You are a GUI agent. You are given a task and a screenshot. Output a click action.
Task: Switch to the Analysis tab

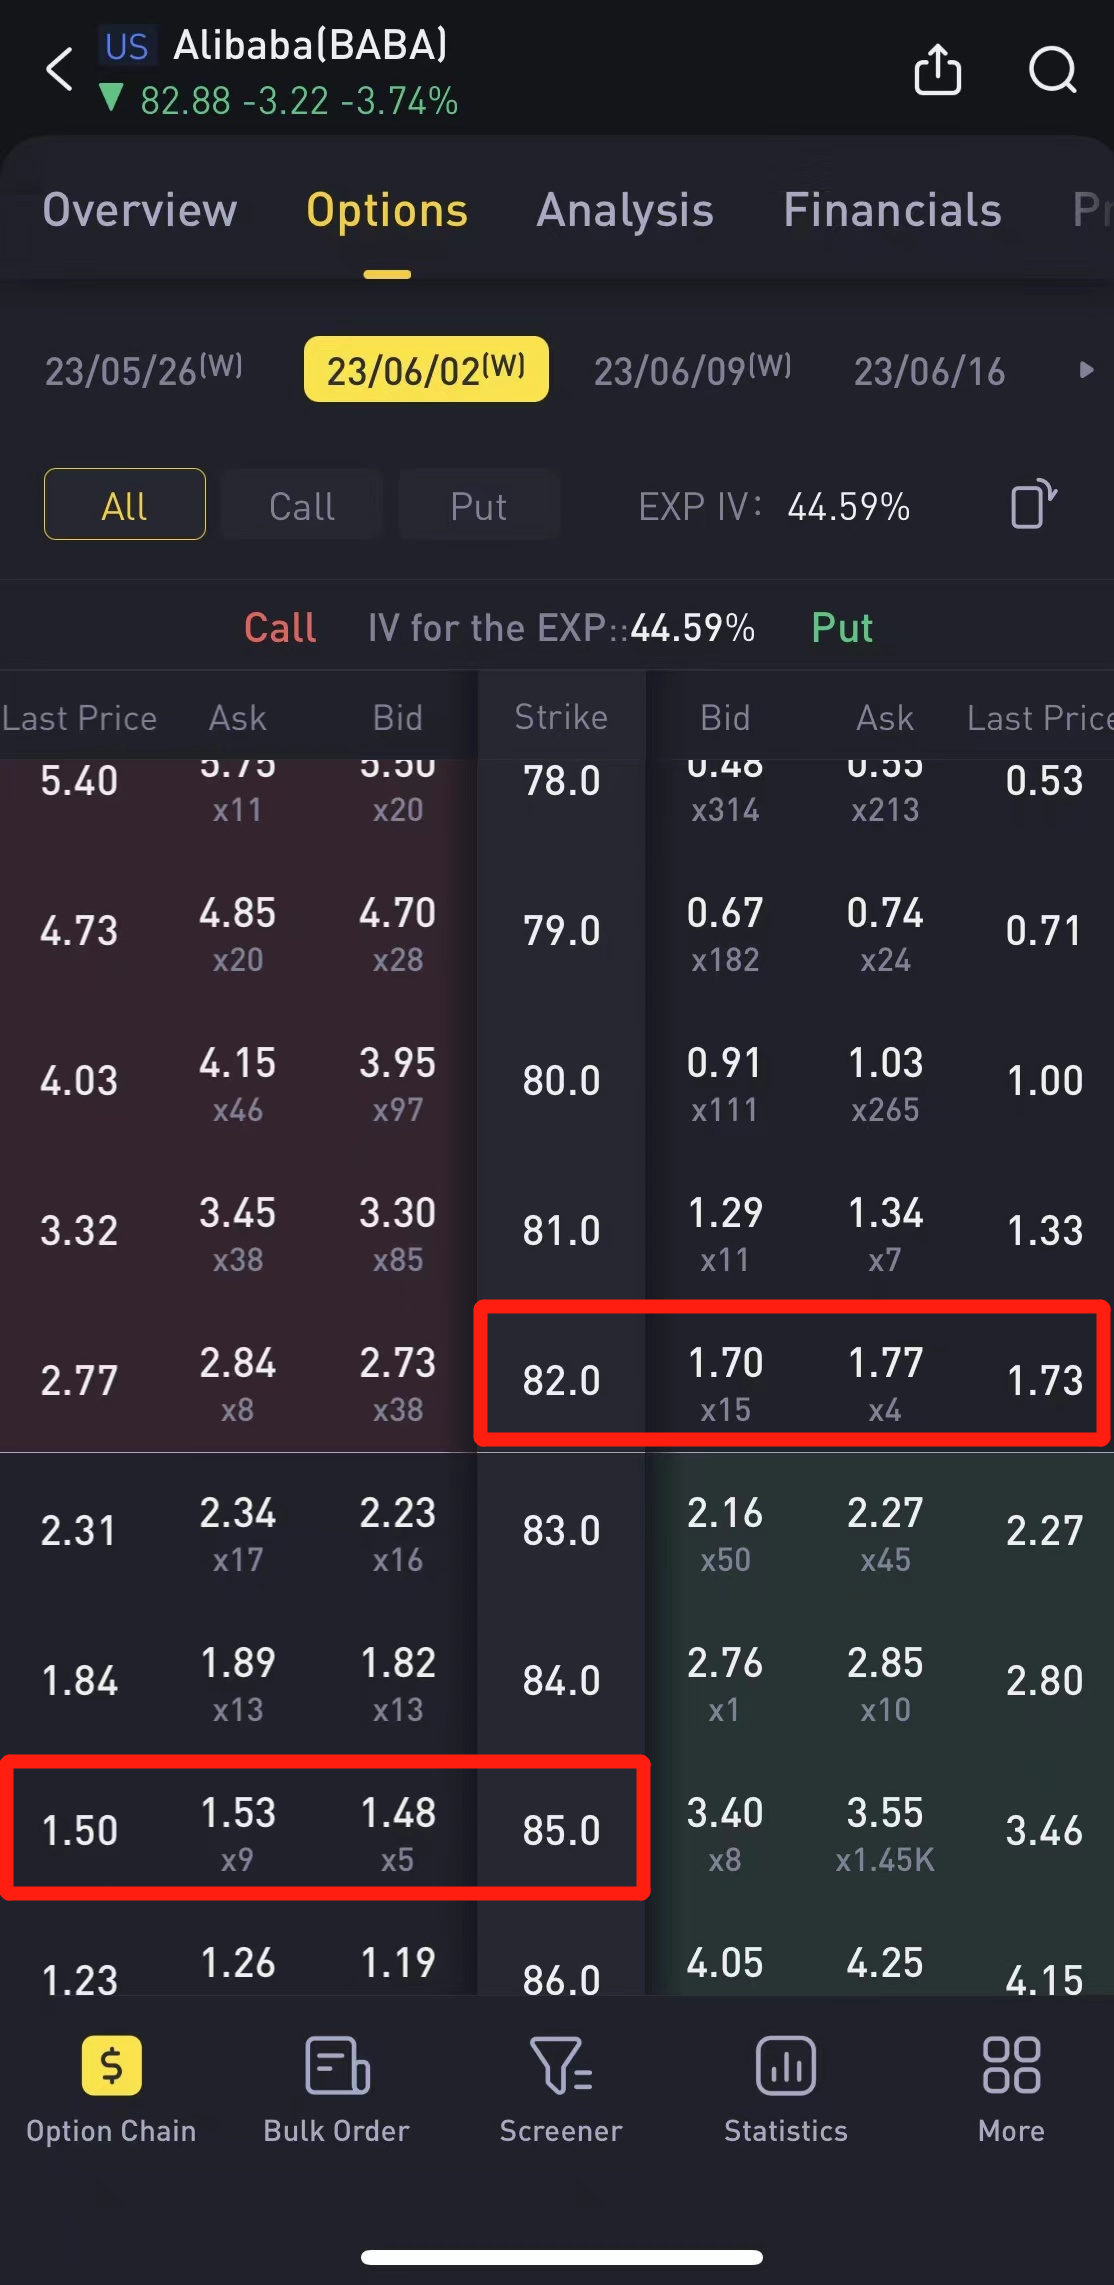(x=625, y=210)
